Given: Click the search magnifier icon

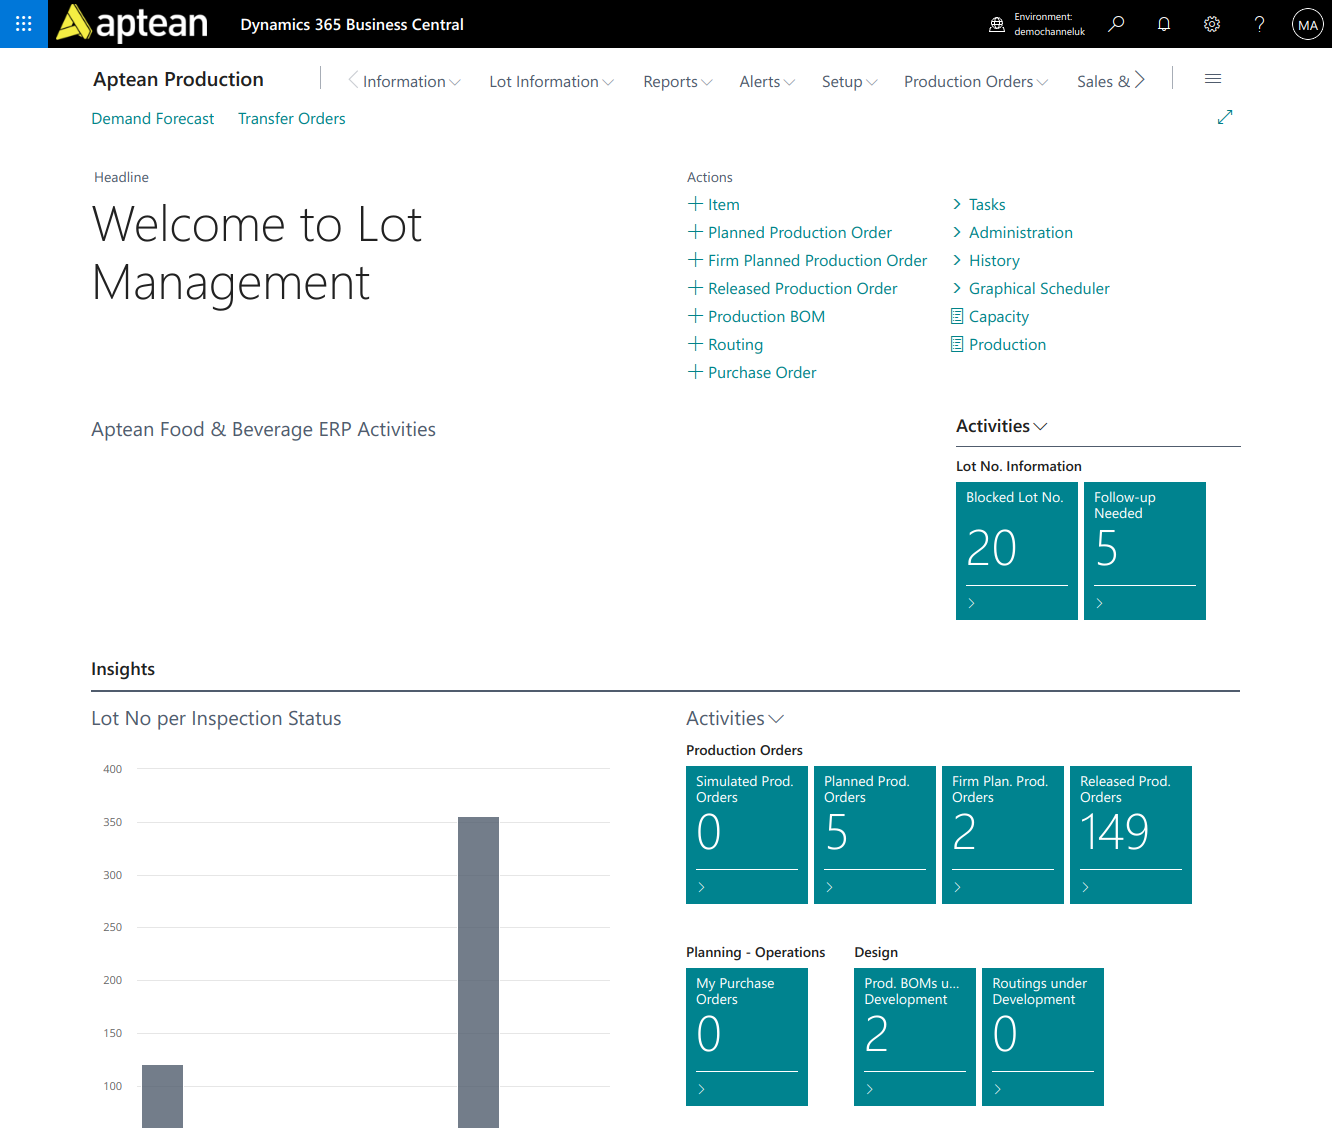Looking at the screenshot, I should pyautogui.click(x=1116, y=24).
